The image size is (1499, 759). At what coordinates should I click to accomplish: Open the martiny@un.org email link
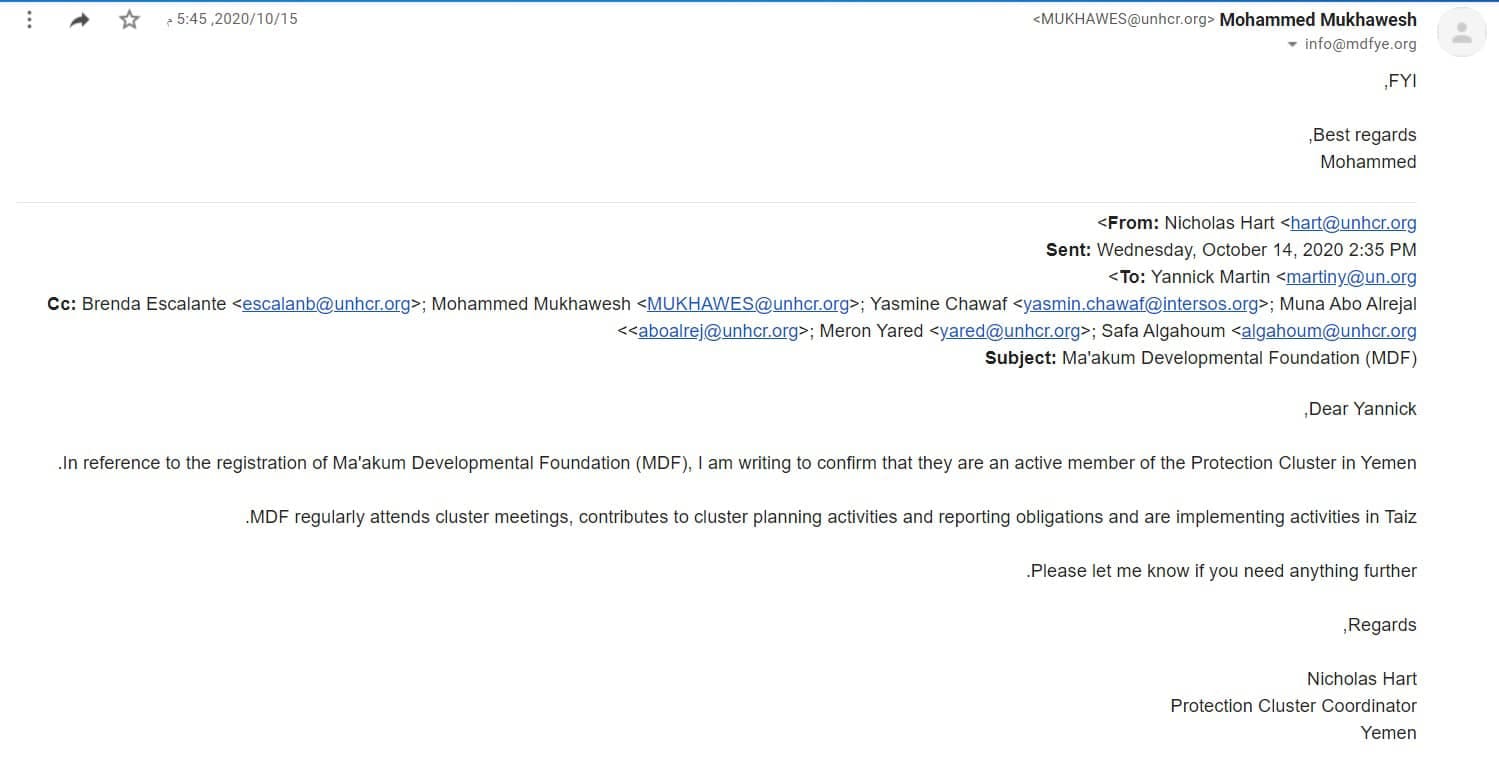(1351, 277)
